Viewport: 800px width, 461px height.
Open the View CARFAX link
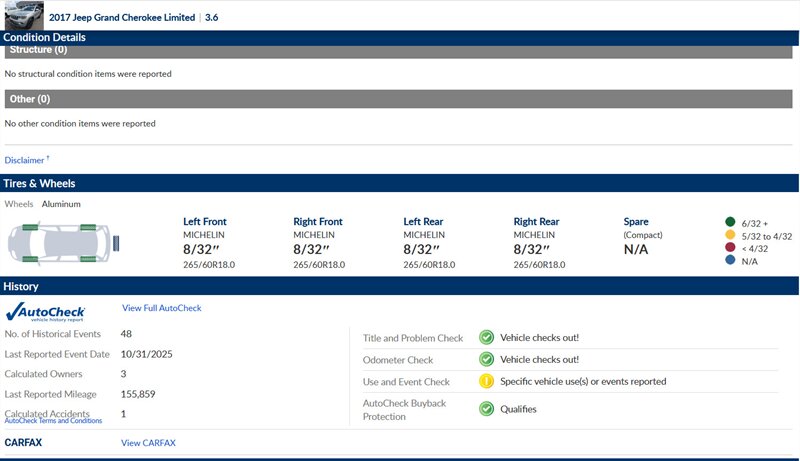click(x=147, y=442)
